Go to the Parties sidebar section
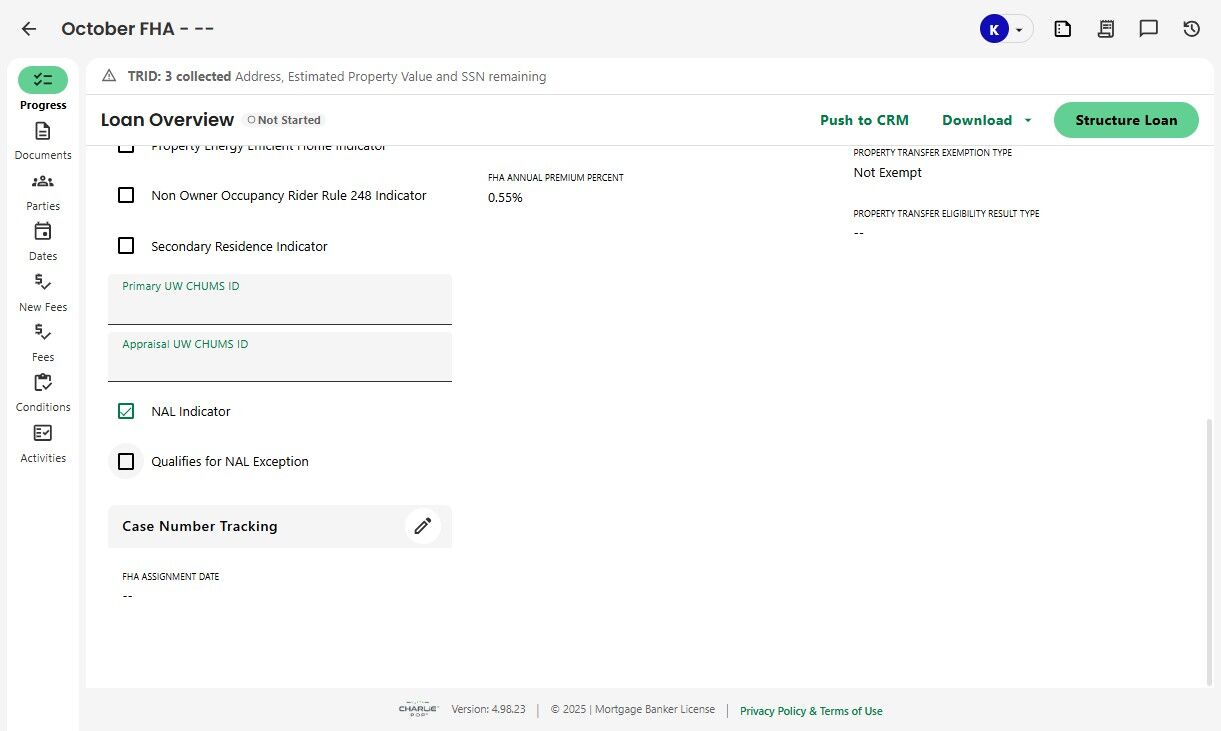 pos(43,191)
